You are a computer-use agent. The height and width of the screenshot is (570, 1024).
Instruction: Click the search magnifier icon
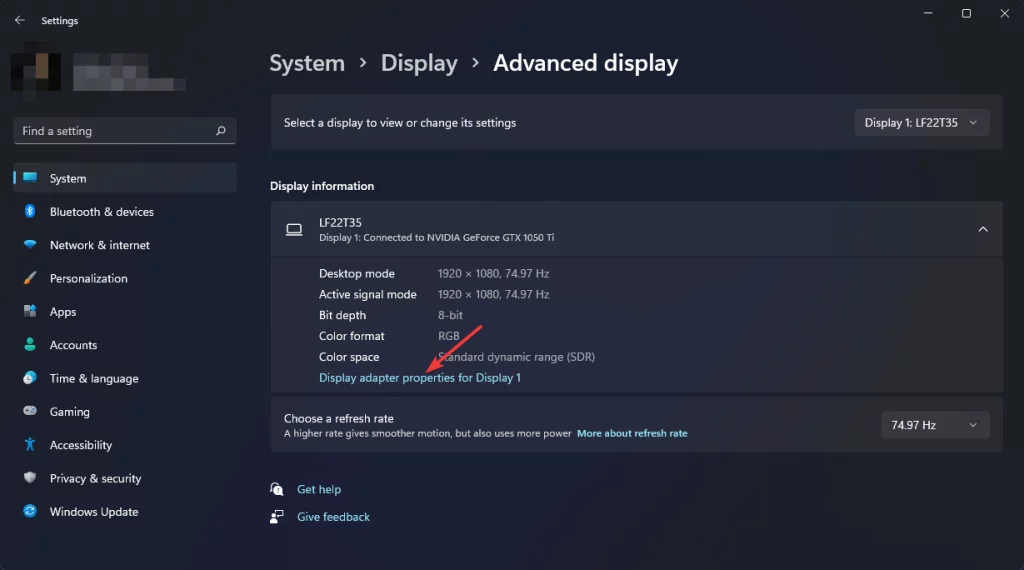(x=221, y=131)
